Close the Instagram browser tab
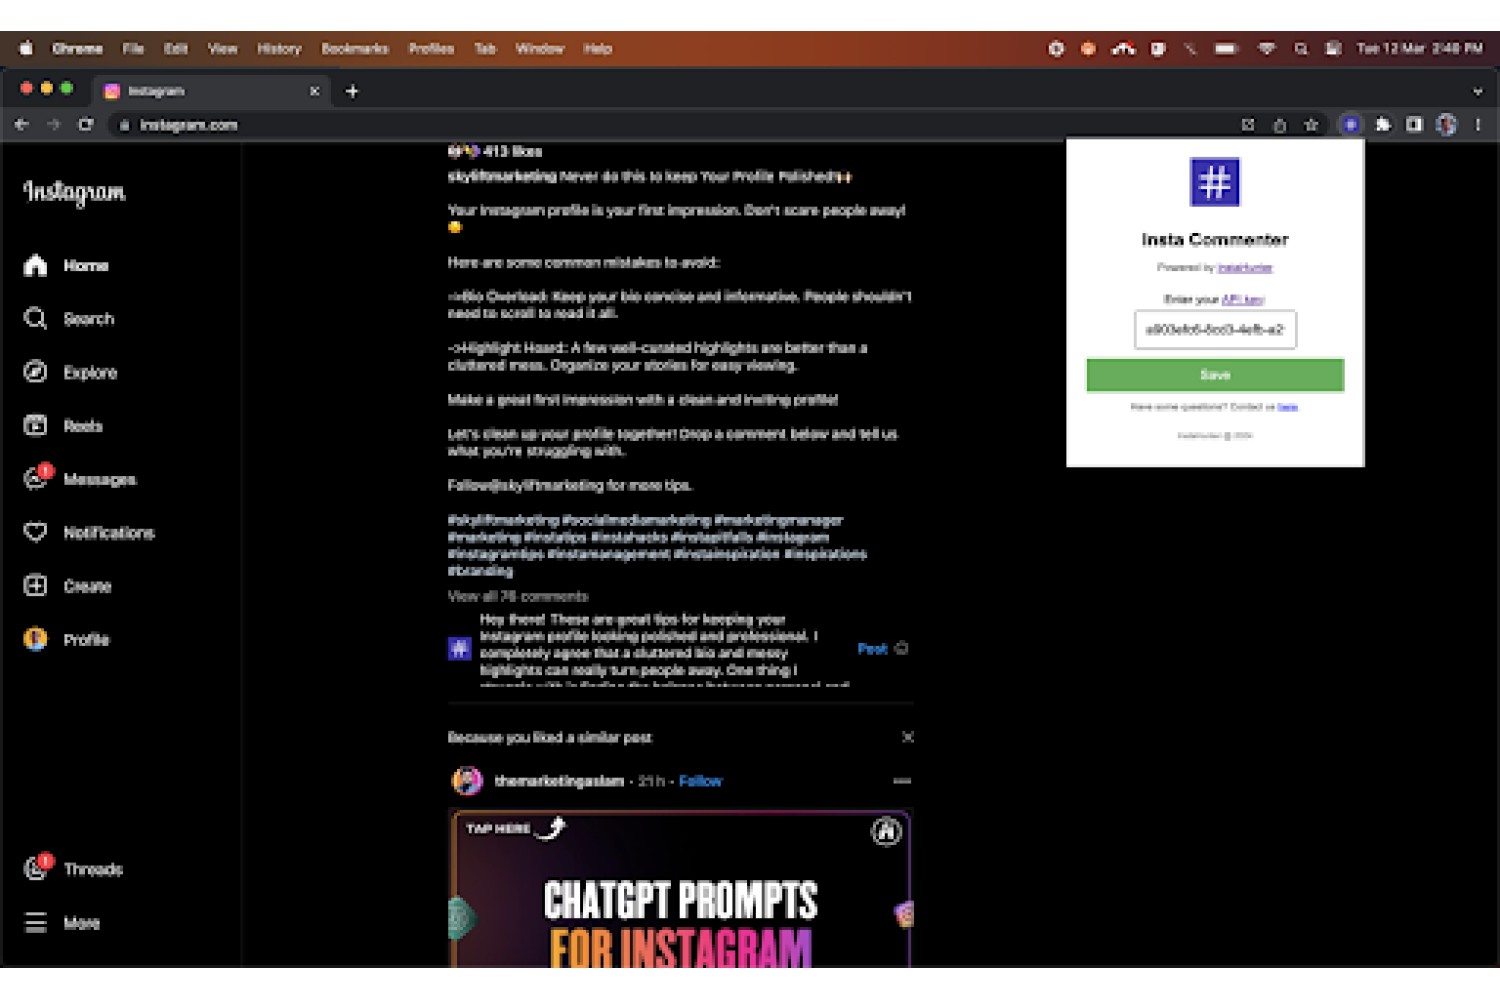The width and height of the screenshot is (1500, 1000). pyautogui.click(x=315, y=91)
